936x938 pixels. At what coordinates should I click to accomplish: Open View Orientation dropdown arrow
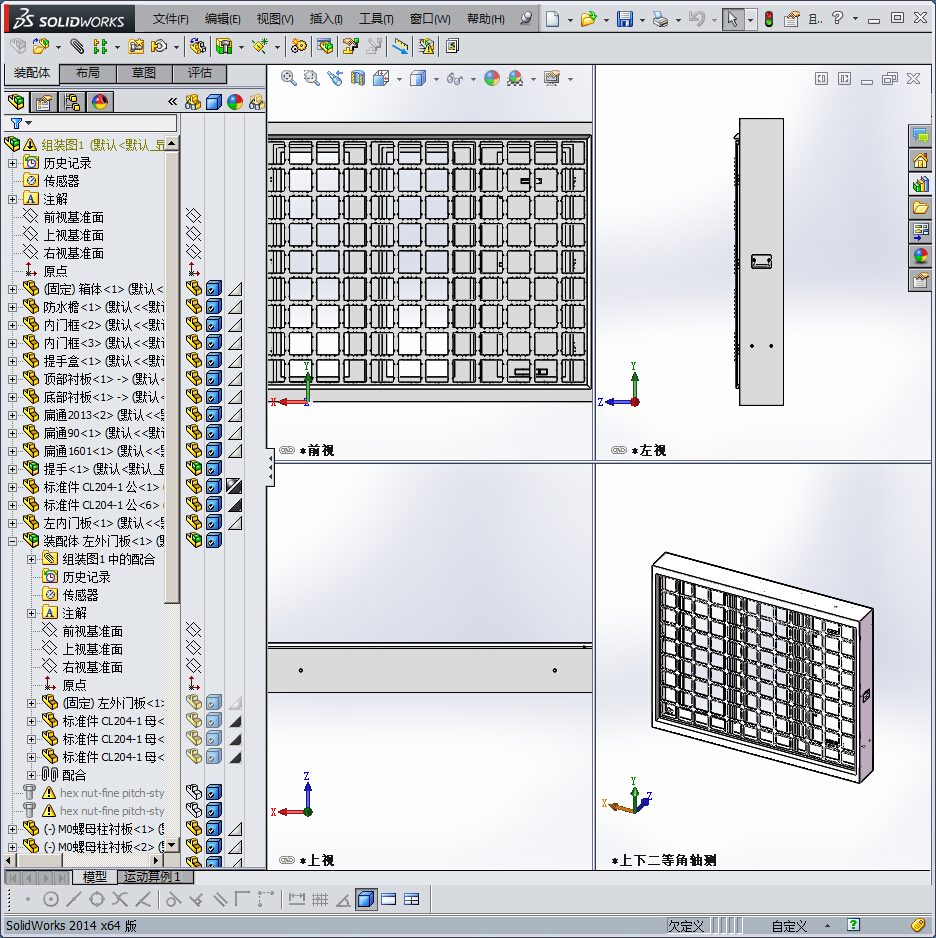click(399, 80)
